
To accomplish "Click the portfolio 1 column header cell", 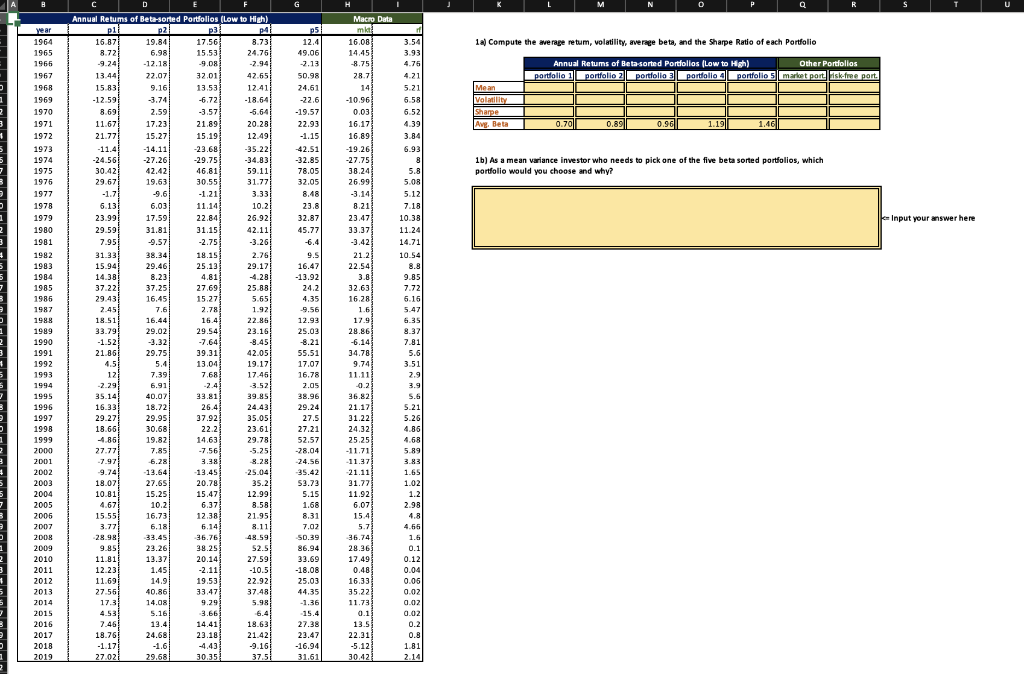I will 553,76.
